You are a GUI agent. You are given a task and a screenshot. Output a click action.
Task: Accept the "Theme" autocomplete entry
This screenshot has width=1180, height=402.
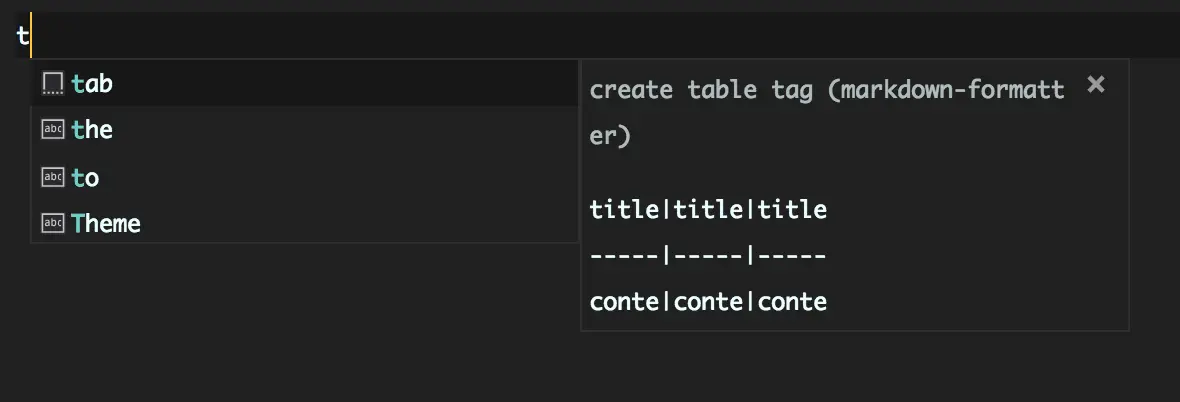click(106, 223)
